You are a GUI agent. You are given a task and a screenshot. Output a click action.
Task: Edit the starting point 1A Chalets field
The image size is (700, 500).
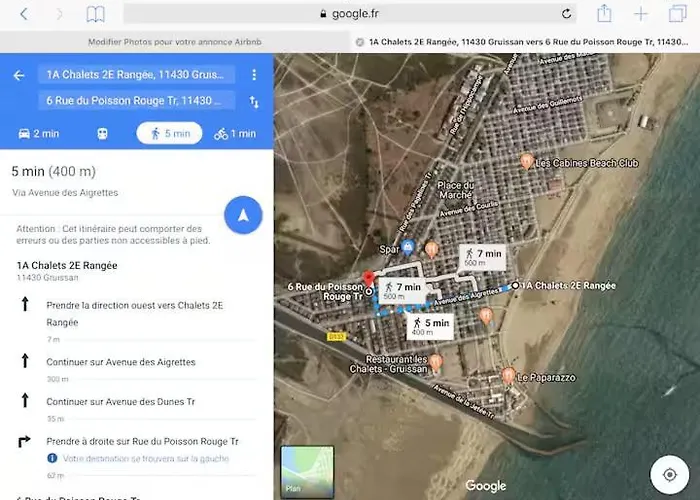(x=137, y=75)
